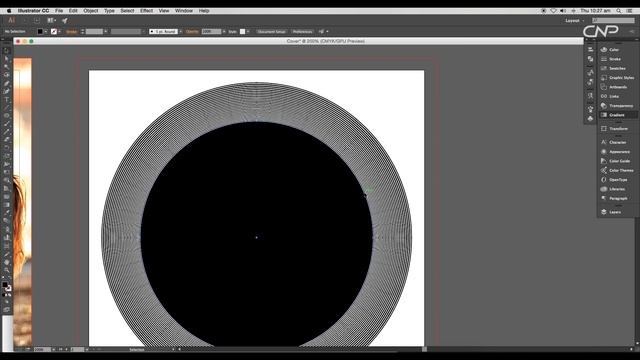Select the Lasso tool
The width and height of the screenshot is (640, 360).
6,75
